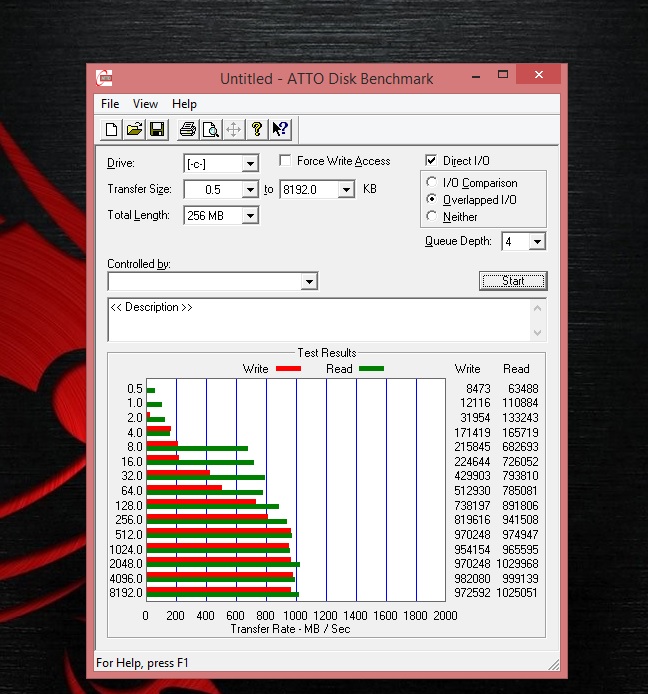Click the context help arrow-question icon

pyautogui.click(x=280, y=130)
